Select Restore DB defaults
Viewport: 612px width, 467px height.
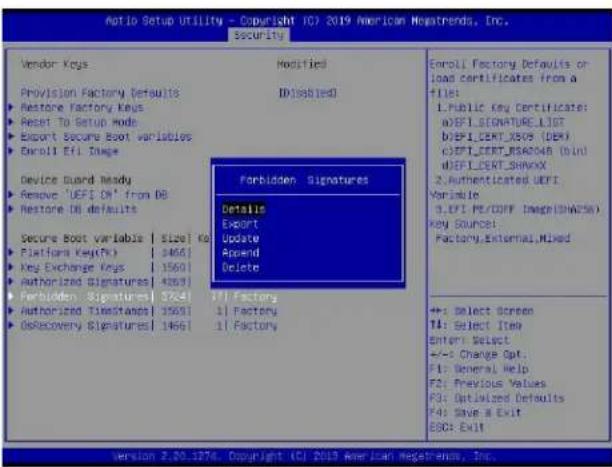[78, 209]
